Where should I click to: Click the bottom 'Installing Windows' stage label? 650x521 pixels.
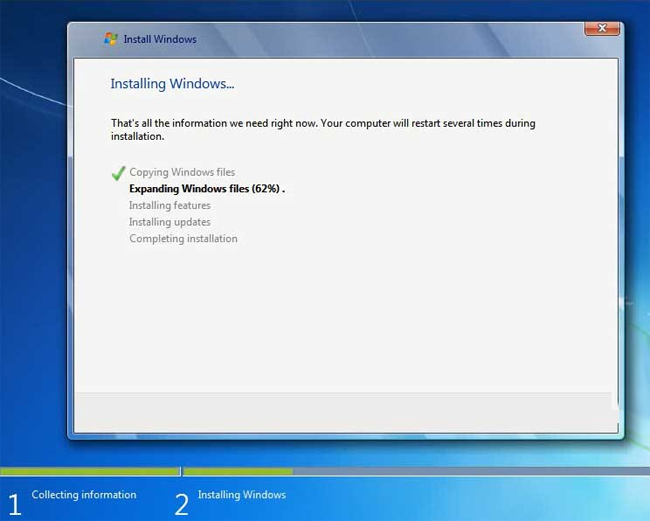tap(242, 494)
